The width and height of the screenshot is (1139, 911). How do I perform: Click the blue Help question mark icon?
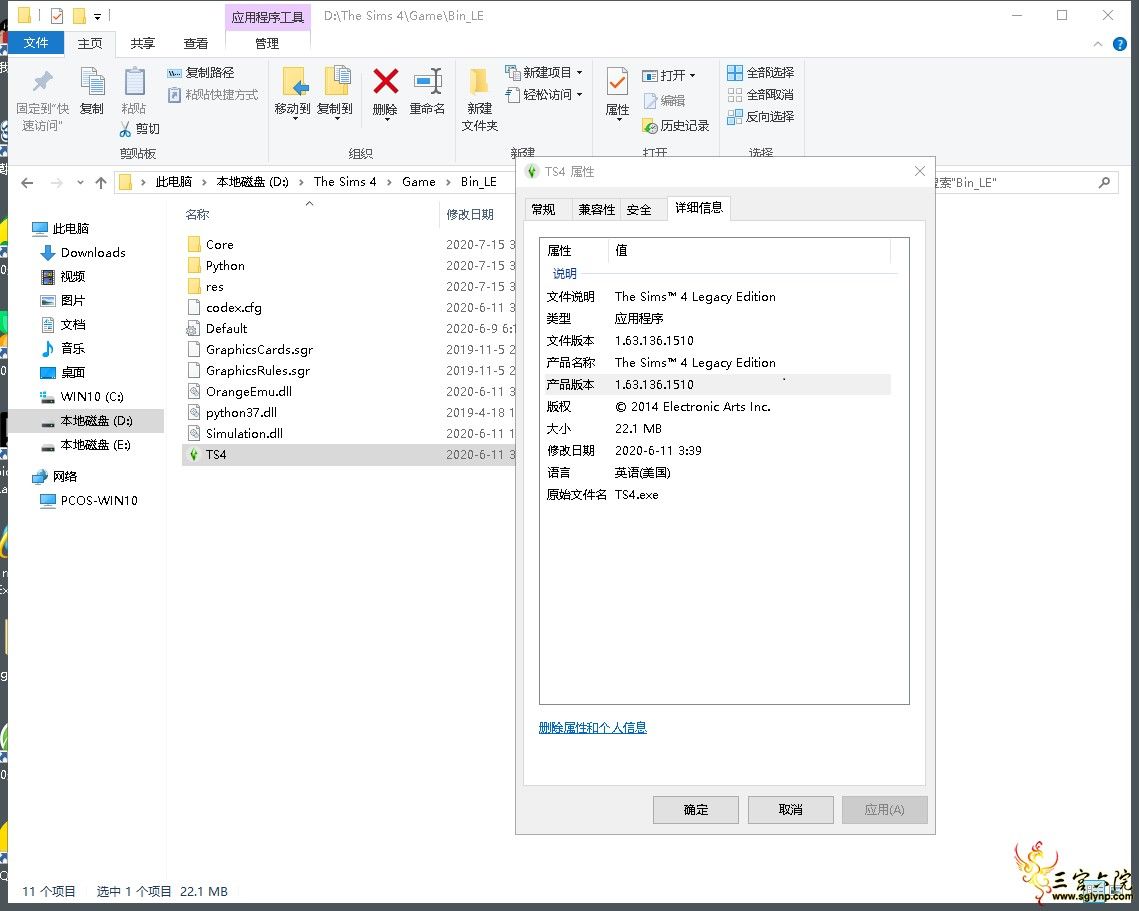click(1120, 44)
